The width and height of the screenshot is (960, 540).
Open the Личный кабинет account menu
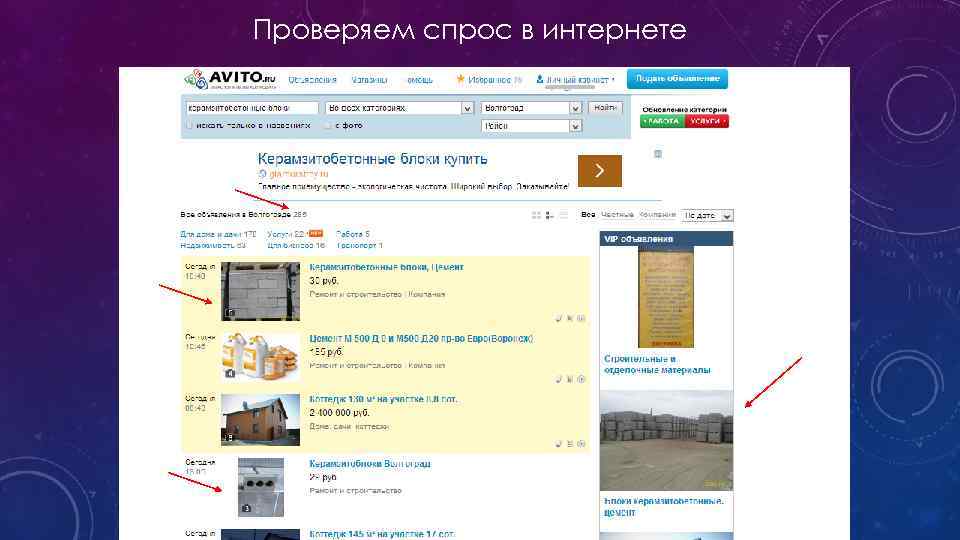[575, 80]
